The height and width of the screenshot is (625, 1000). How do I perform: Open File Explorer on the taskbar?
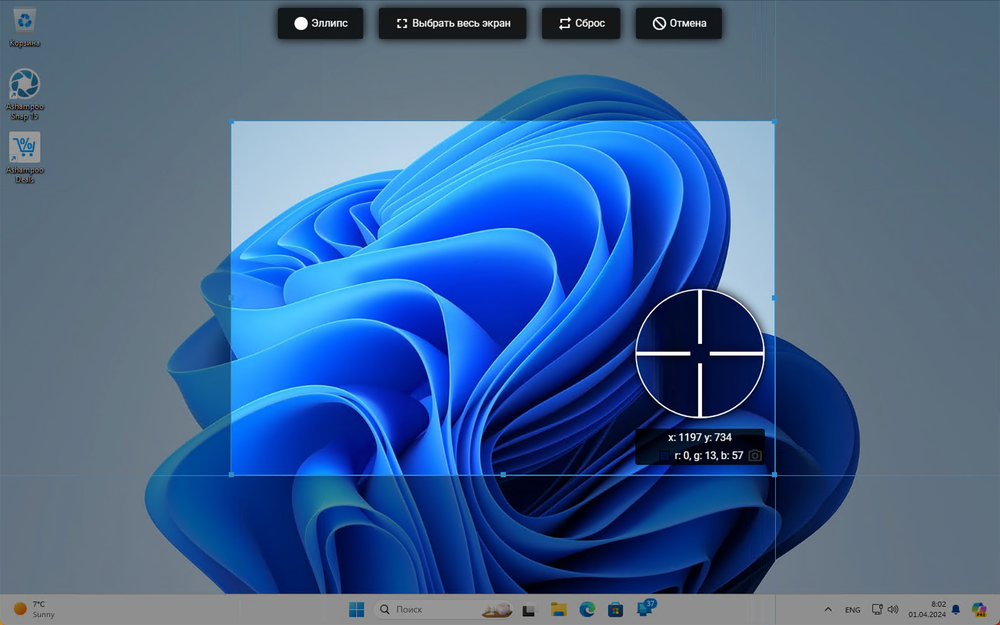click(559, 610)
